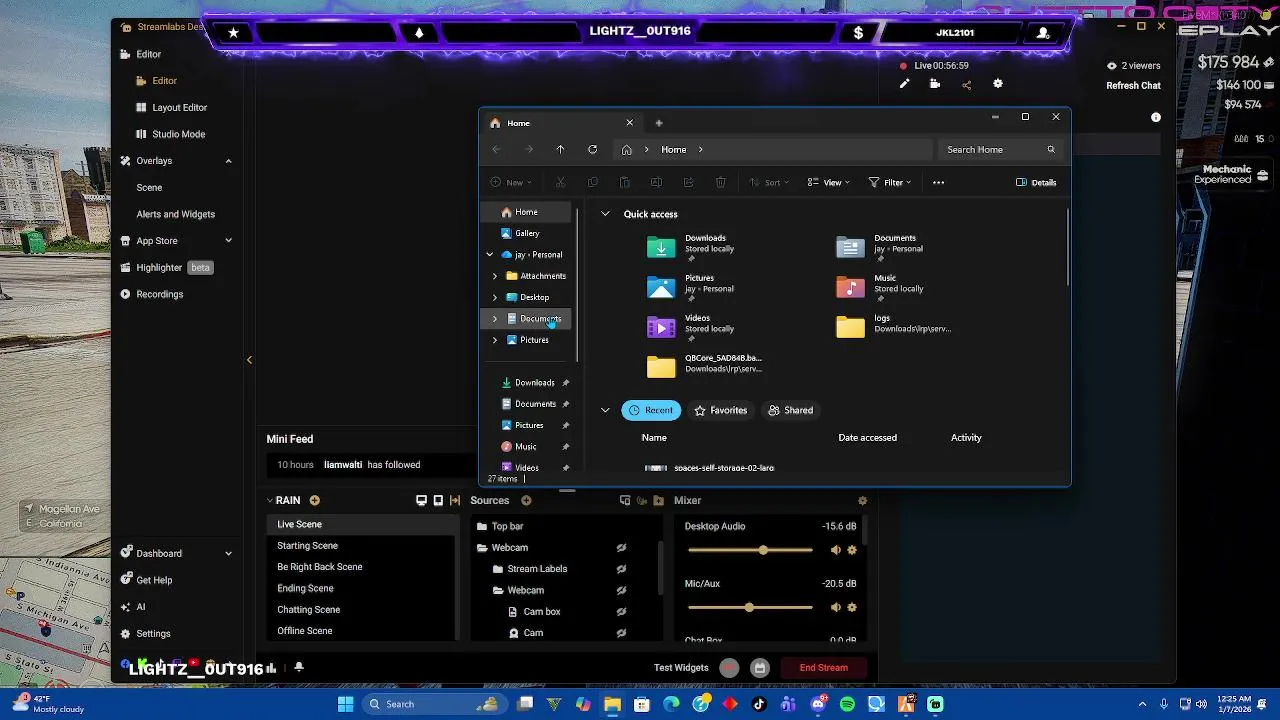Click the End Stream button
Image resolution: width=1280 pixels, height=720 pixels.
click(823, 668)
